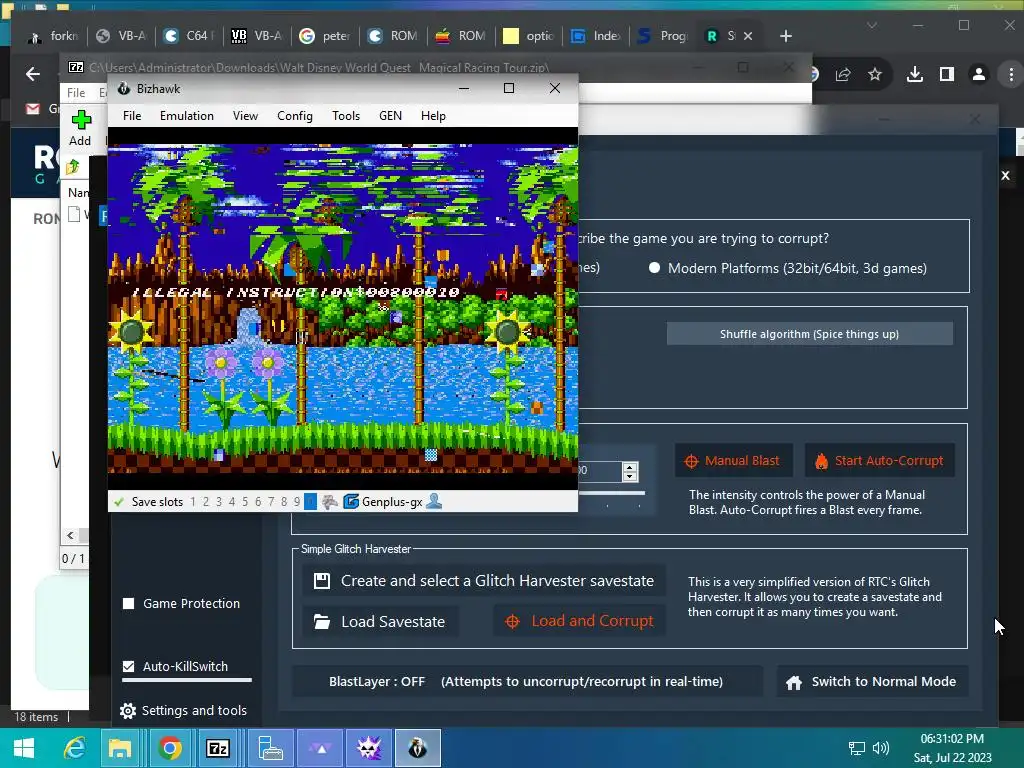This screenshot has width=1024, height=768.
Task: Select save slot 1 in Bizhawk
Action: [x=193, y=502]
